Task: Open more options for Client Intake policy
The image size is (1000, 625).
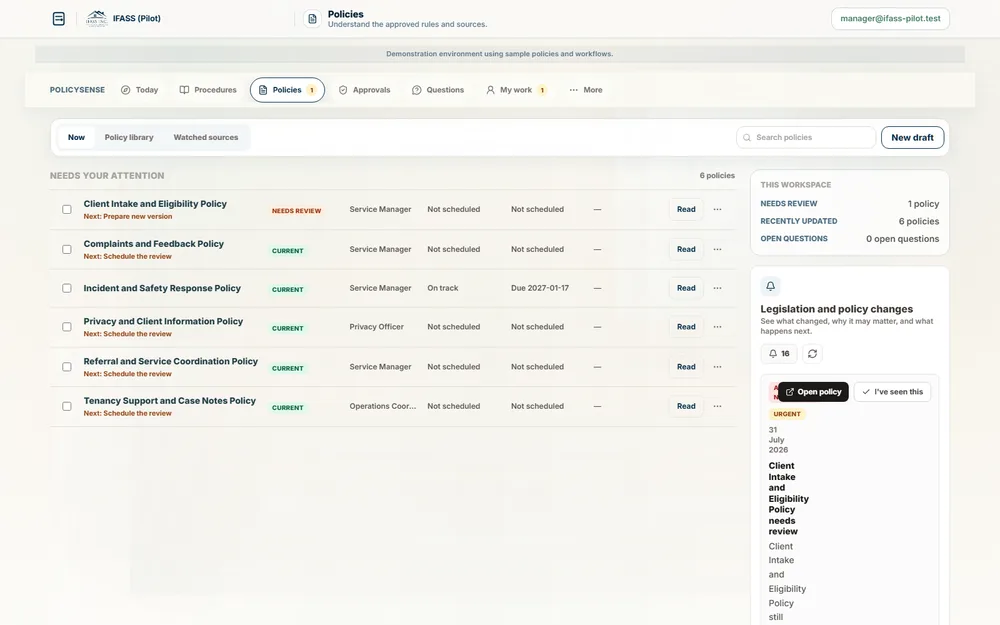Action: 717,209
